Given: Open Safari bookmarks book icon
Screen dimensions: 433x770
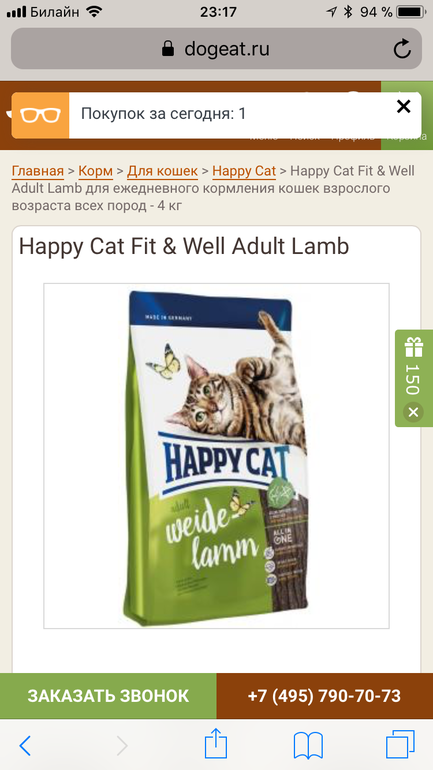Looking at the screenshot, I should point(308,745).
